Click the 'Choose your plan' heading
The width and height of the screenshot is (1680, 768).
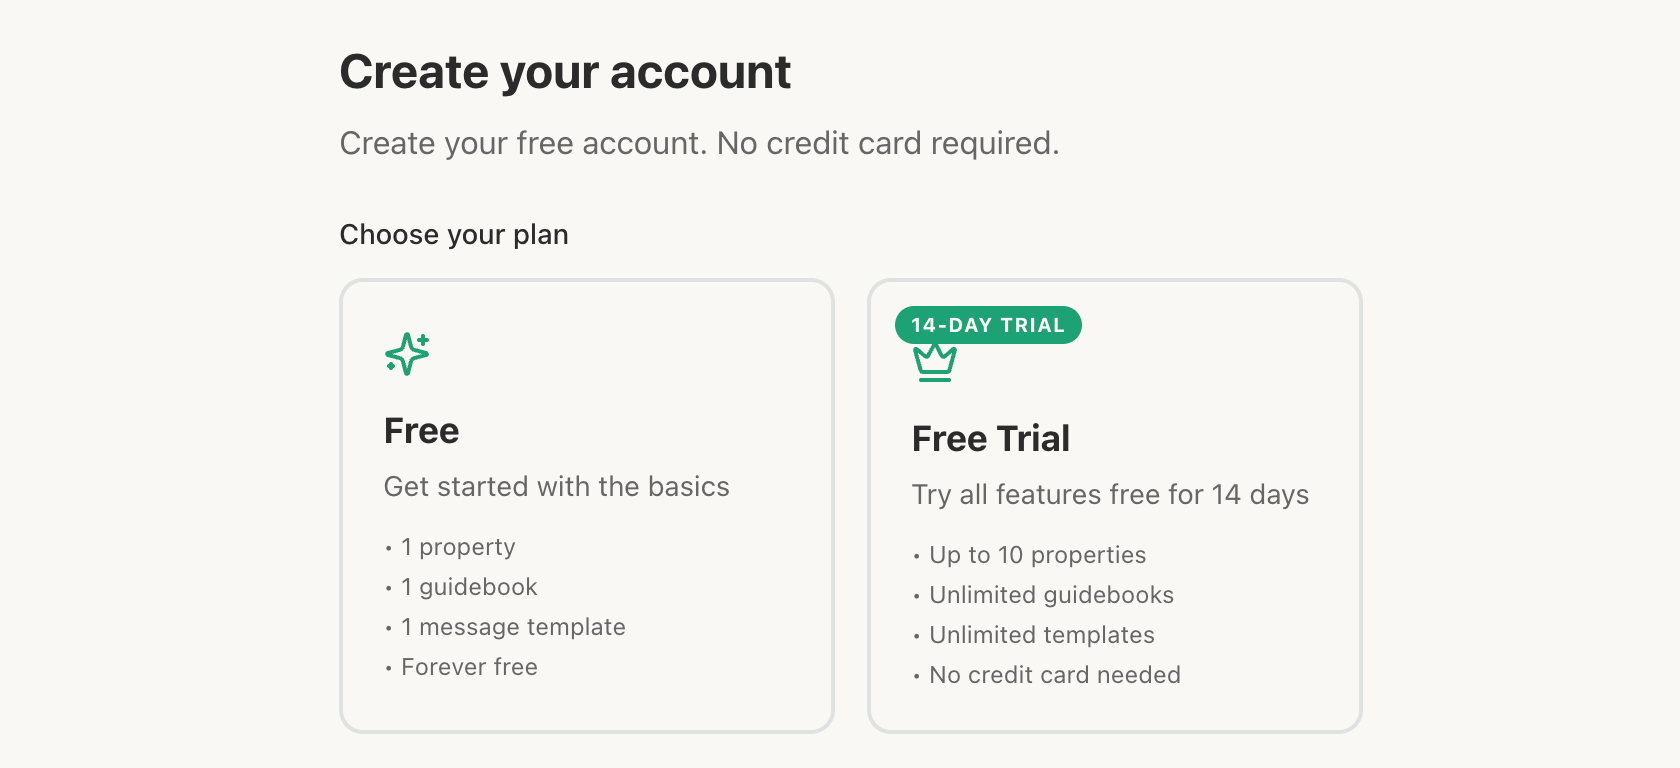[x=454, y=234]
